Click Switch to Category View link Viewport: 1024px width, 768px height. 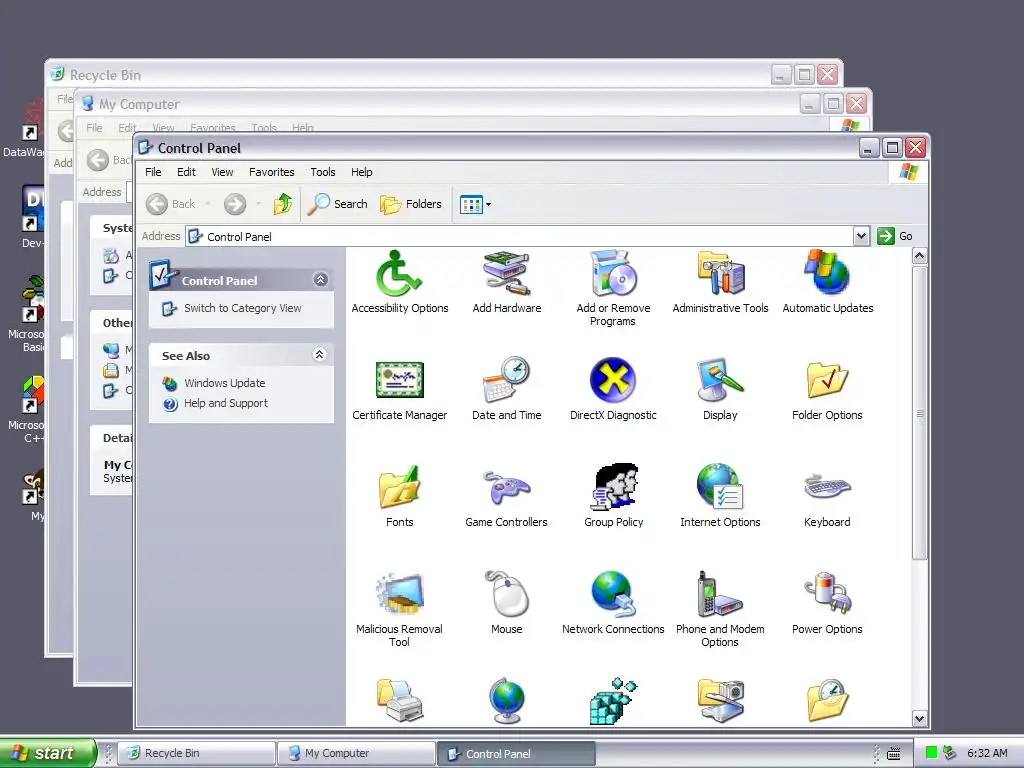point(242,308)
